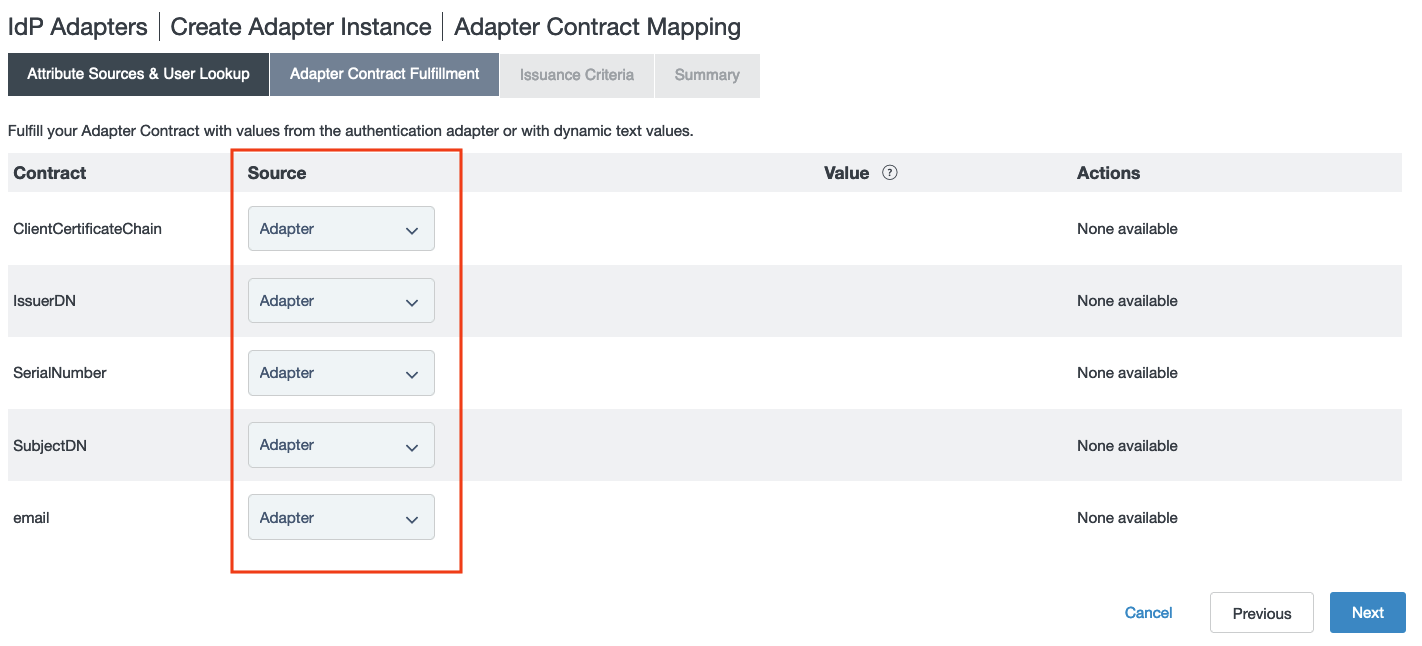Image resolution: width=1422 pixels, height=646 pixels.
Task: Click the Source column header
Action: coord(277,173)
